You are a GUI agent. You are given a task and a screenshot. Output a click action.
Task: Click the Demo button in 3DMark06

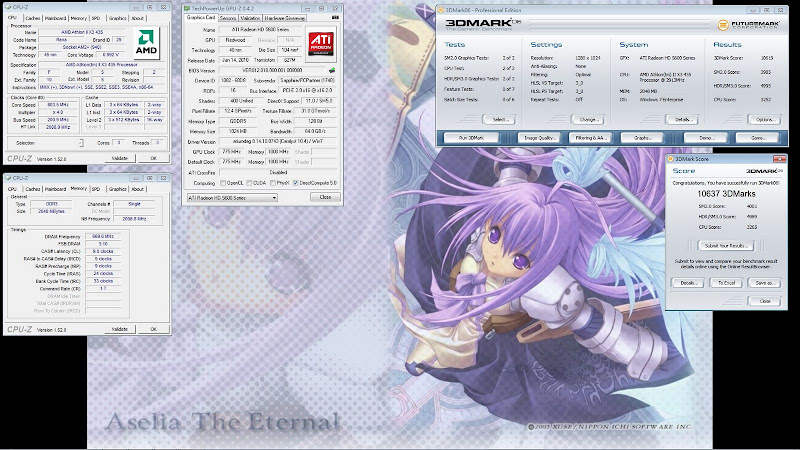point(706,138)
